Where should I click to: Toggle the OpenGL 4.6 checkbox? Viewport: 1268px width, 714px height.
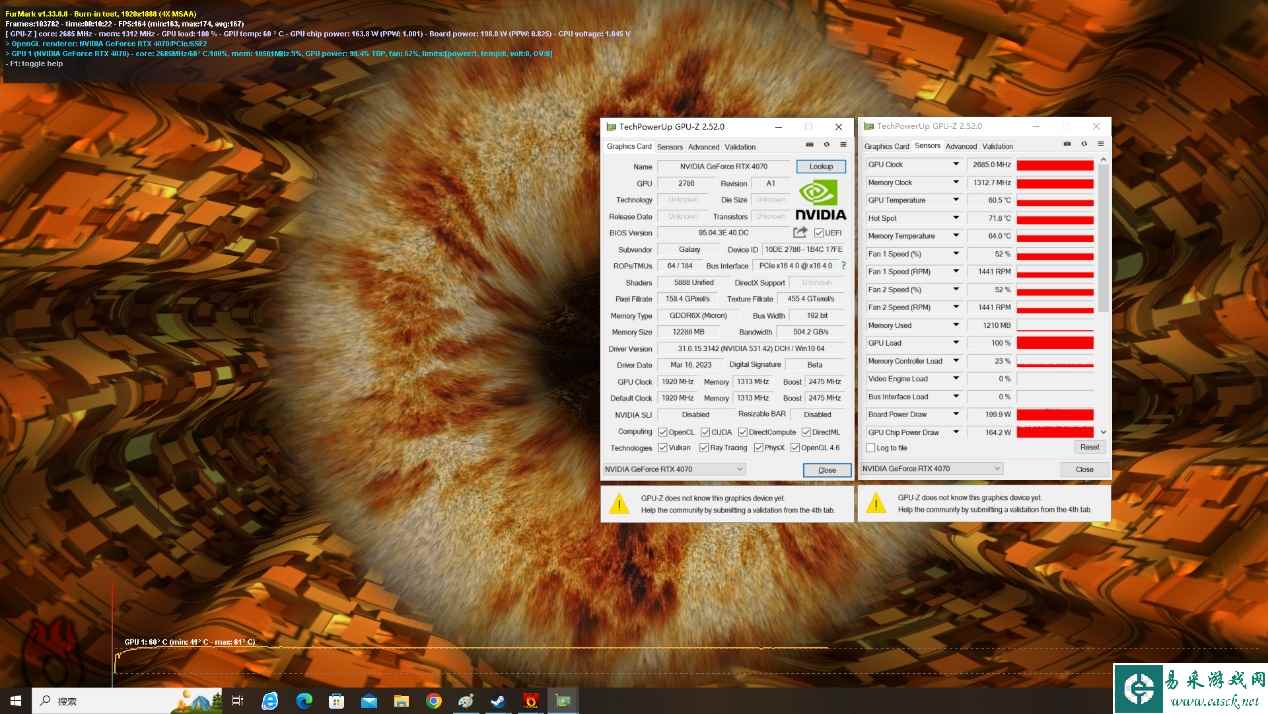[x=795, y=448]
